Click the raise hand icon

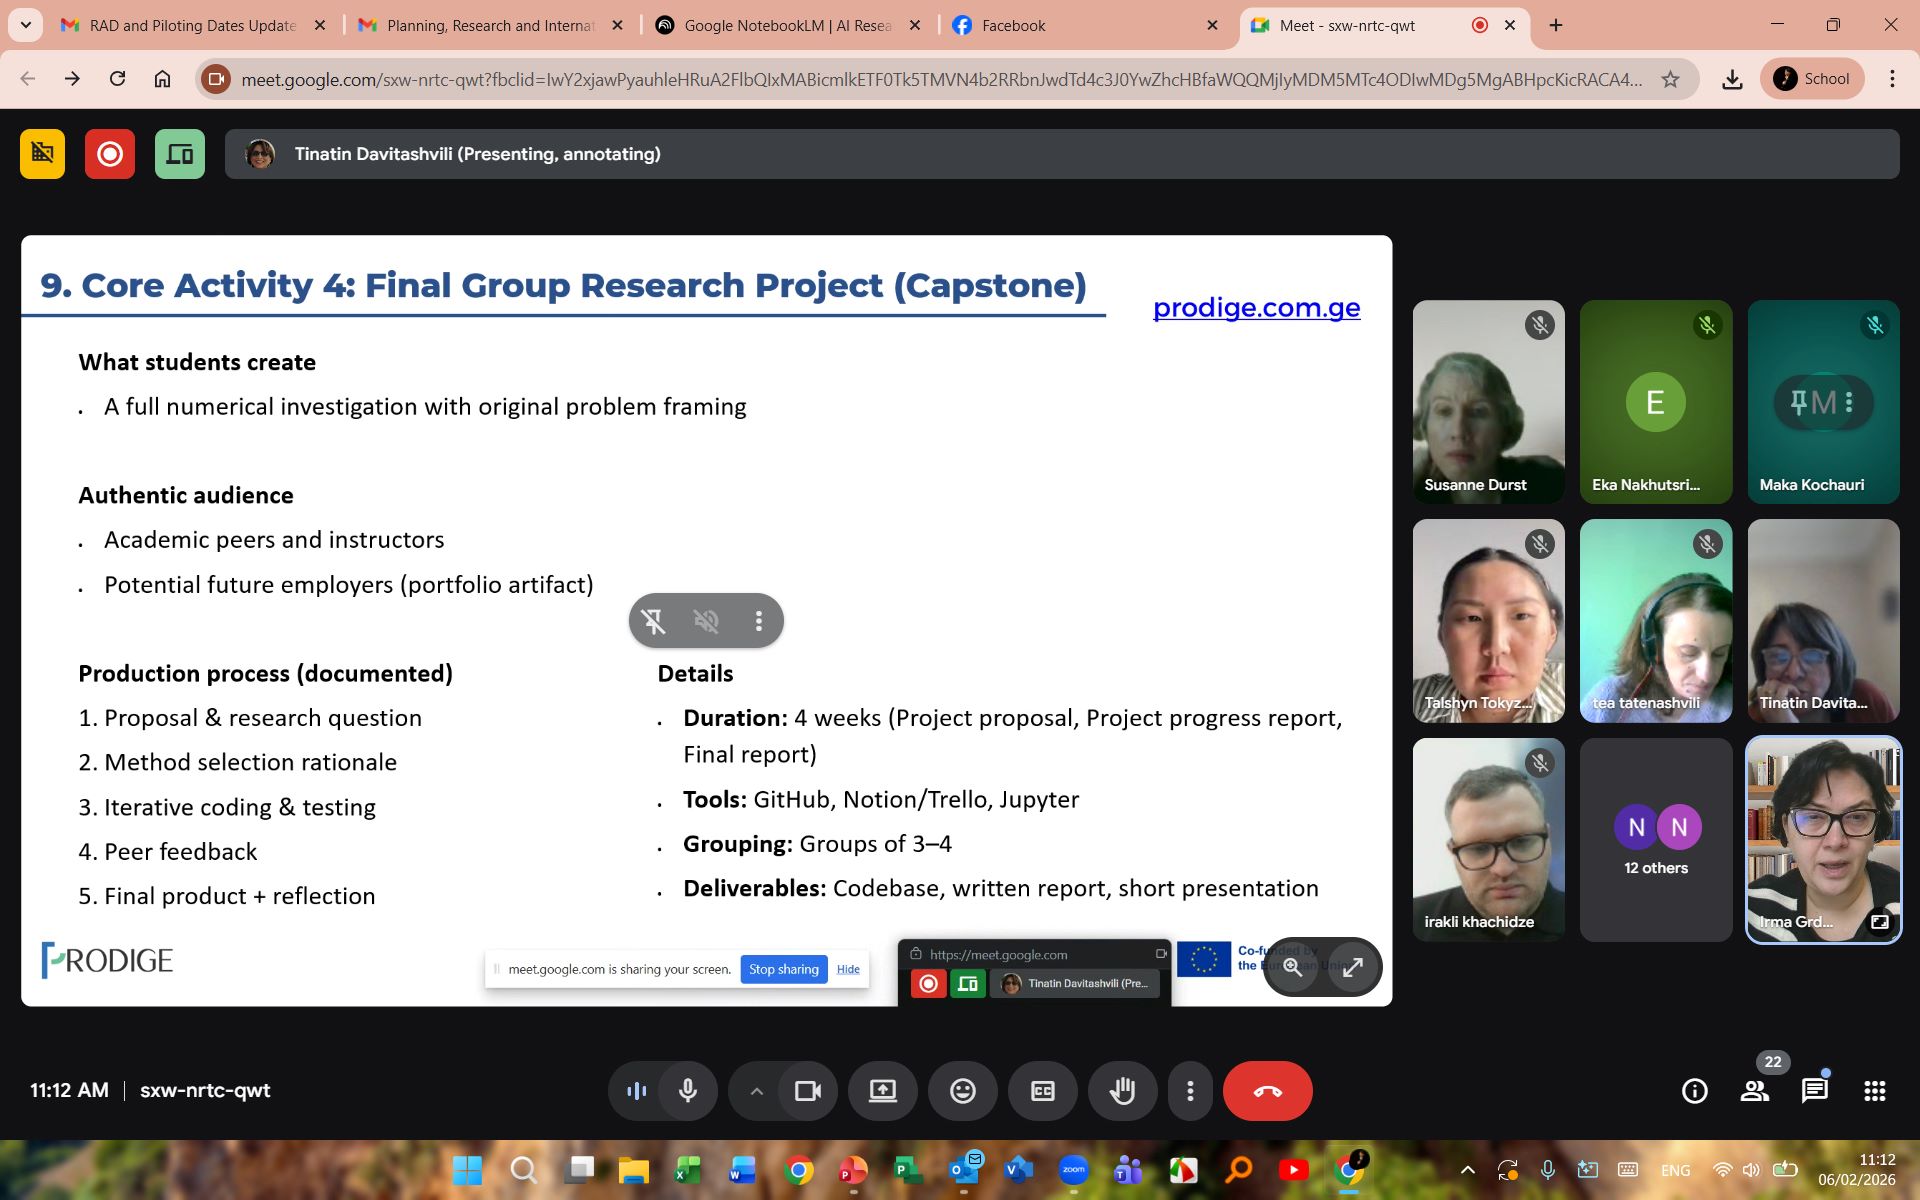point(1122,1091)
